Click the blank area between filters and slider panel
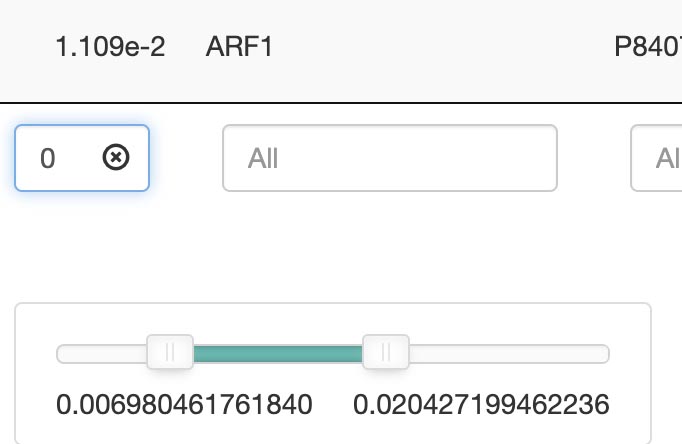The image size is (682, 444). click(330, 245)
